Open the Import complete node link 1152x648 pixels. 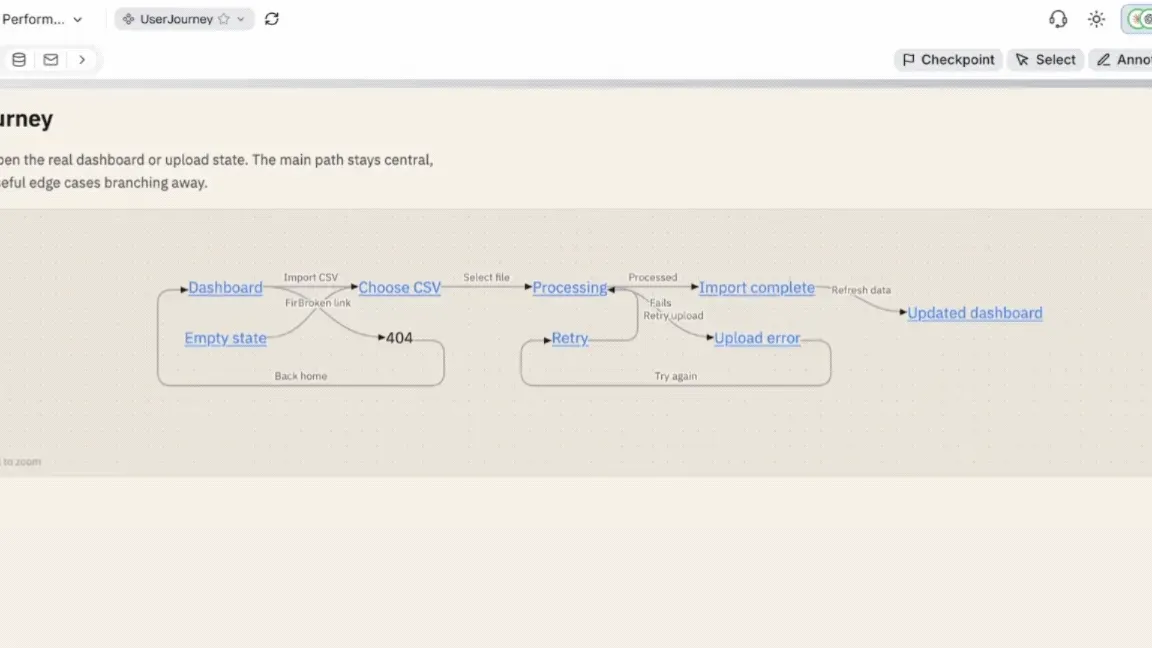757,287
